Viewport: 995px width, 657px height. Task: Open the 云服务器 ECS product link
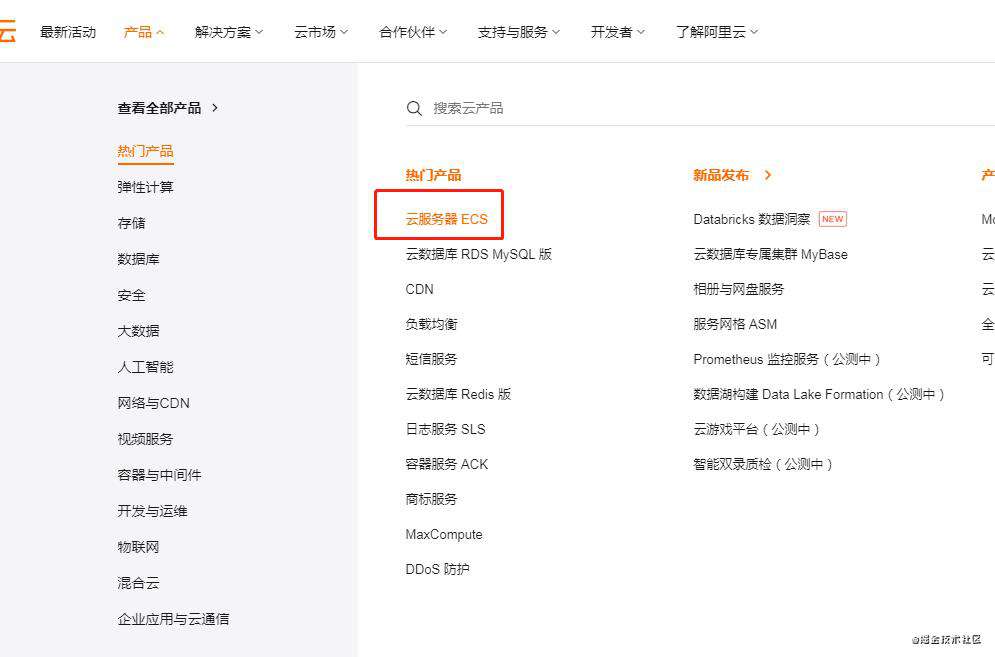coord(447,220)
